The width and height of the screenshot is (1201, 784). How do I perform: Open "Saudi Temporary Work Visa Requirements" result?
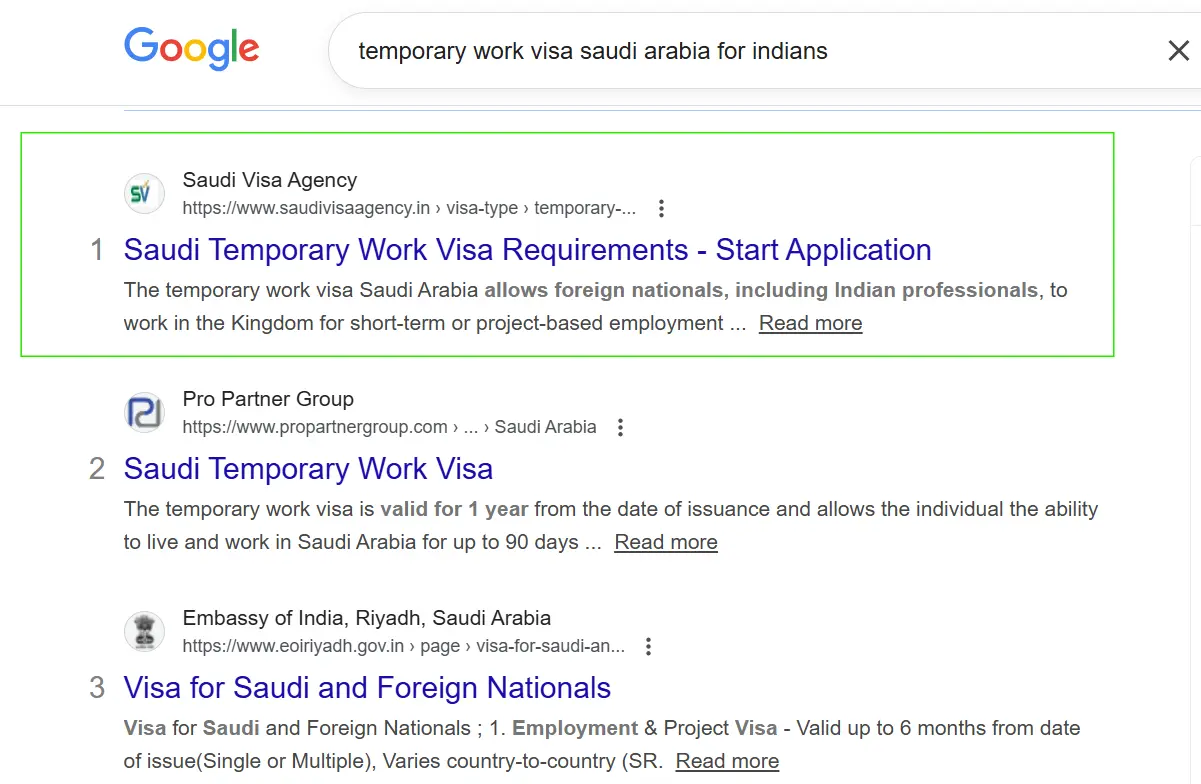point(527,250)
